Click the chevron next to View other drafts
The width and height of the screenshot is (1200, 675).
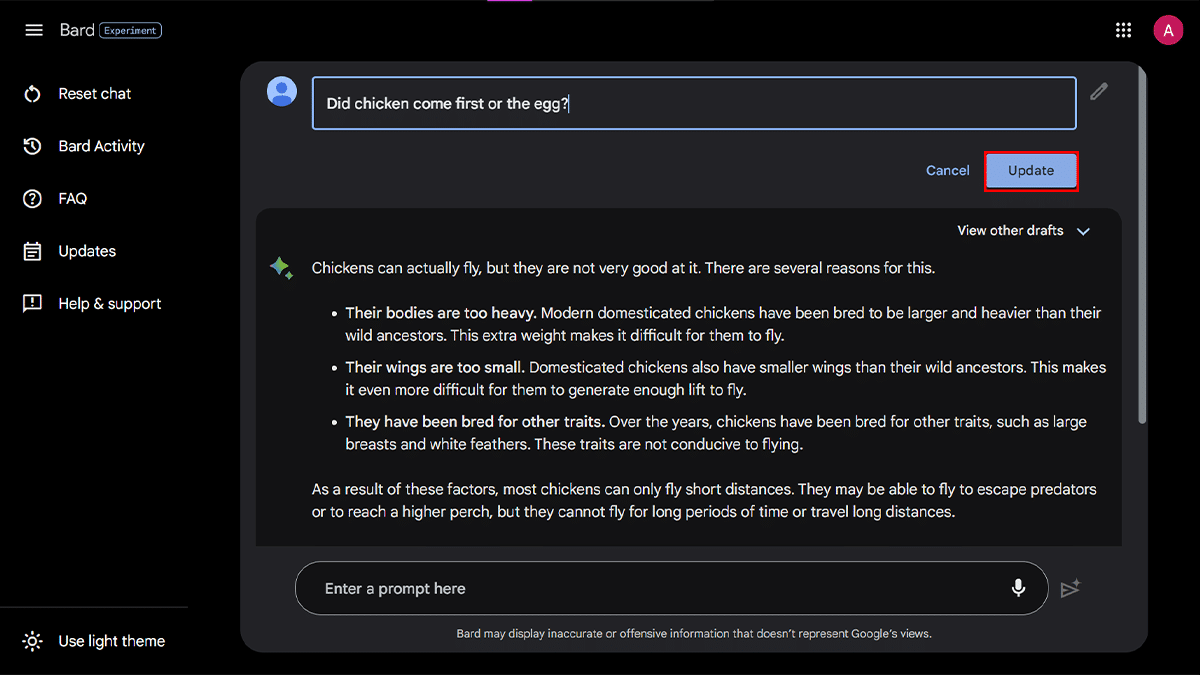(x=1083, y=231)
